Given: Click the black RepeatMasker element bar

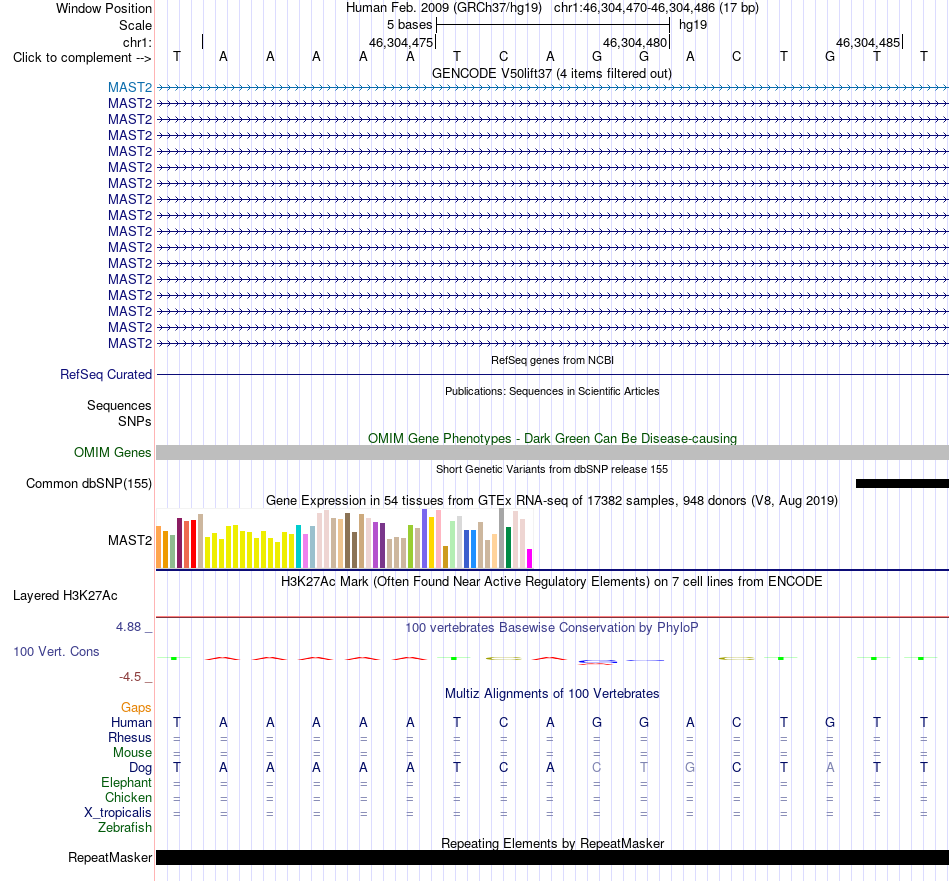Looking at the screenshot, I should point(553,857).
